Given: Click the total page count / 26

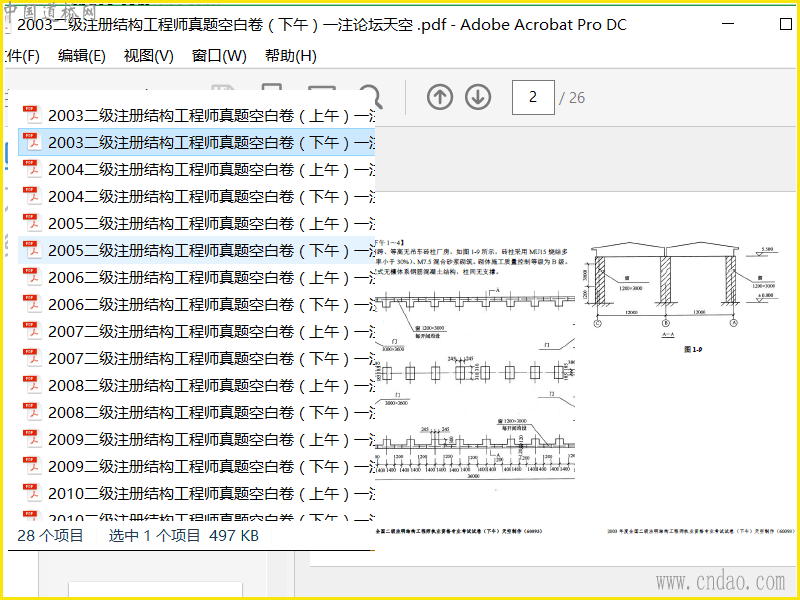Looking at the screenshot, I should click(572, 97).
